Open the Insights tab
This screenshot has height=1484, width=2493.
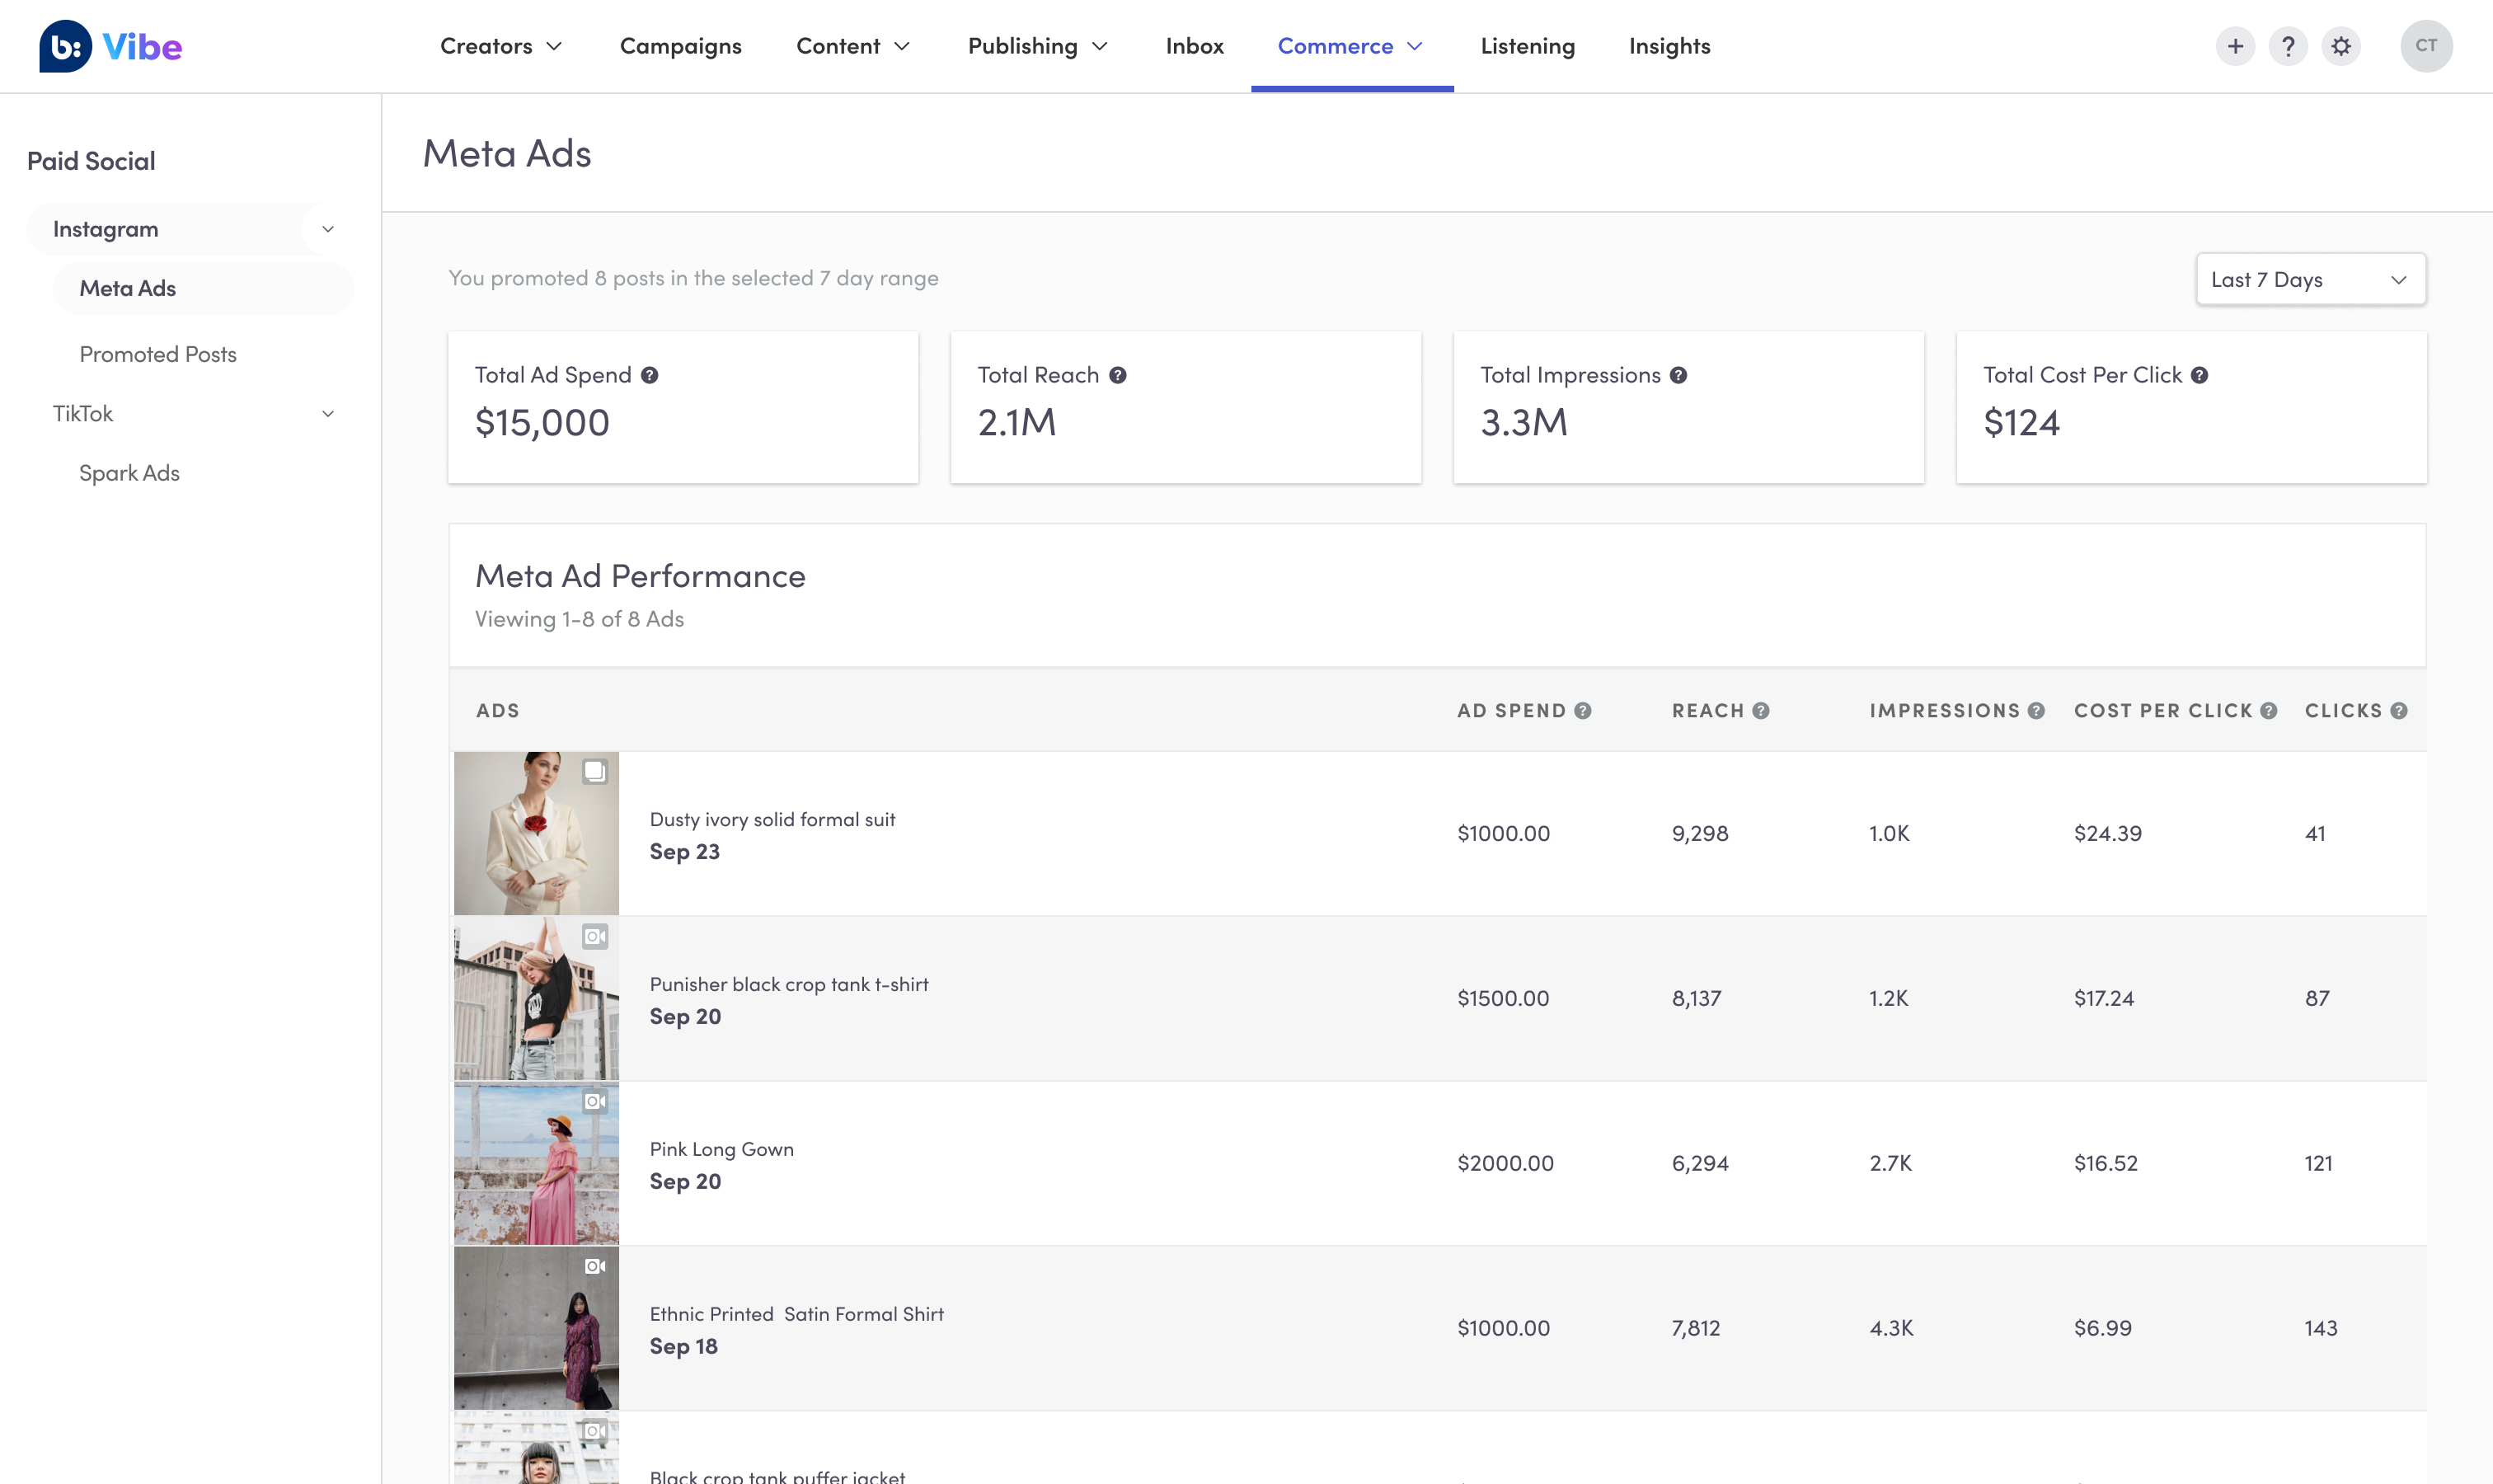click(1669, 46)
